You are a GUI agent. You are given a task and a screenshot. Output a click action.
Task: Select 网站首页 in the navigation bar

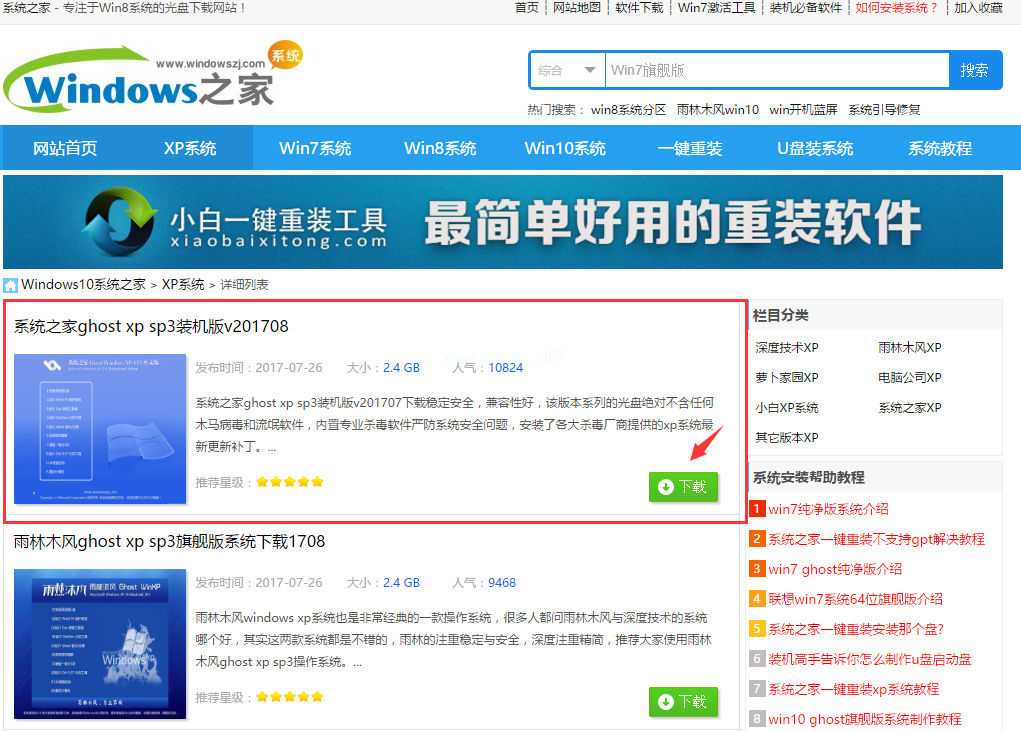[x=64, y=147]
